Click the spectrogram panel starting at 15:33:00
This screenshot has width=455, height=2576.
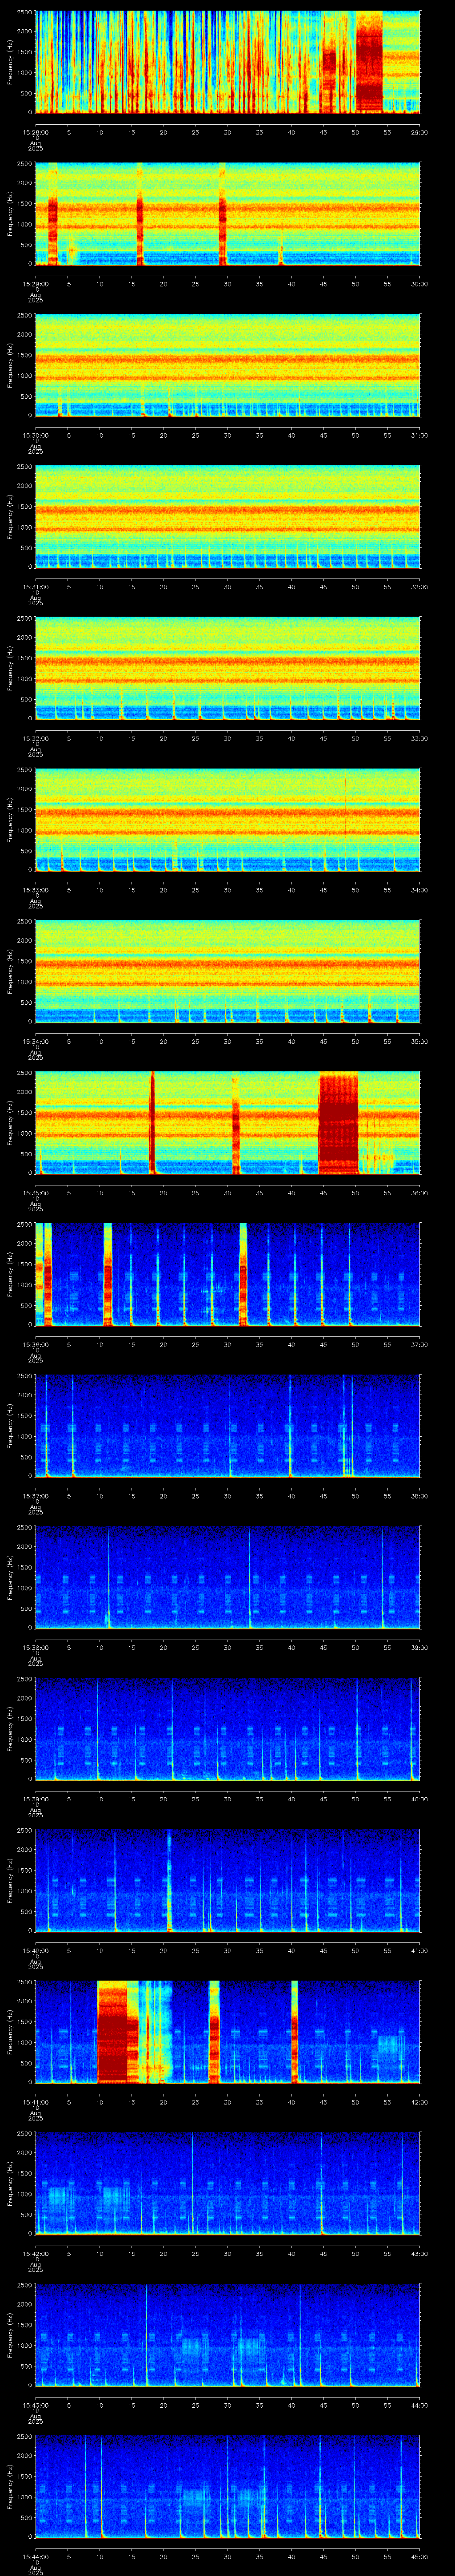pos(228,820)
